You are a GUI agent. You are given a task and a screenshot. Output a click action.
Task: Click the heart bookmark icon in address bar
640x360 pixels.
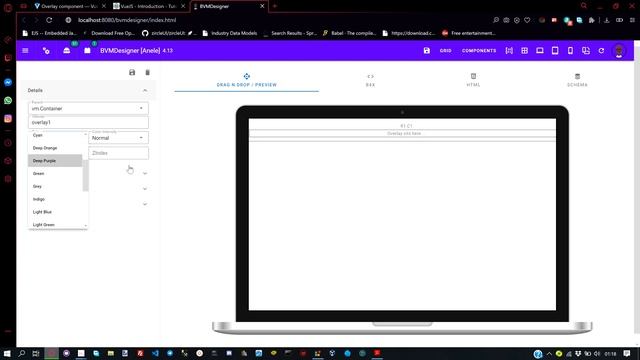[527, 20]
